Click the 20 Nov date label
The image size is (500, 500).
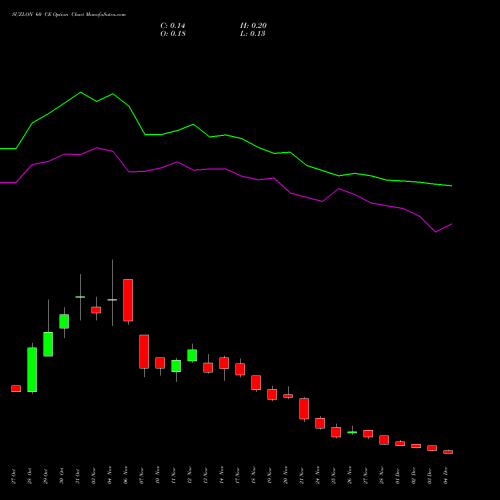(286, 476)
